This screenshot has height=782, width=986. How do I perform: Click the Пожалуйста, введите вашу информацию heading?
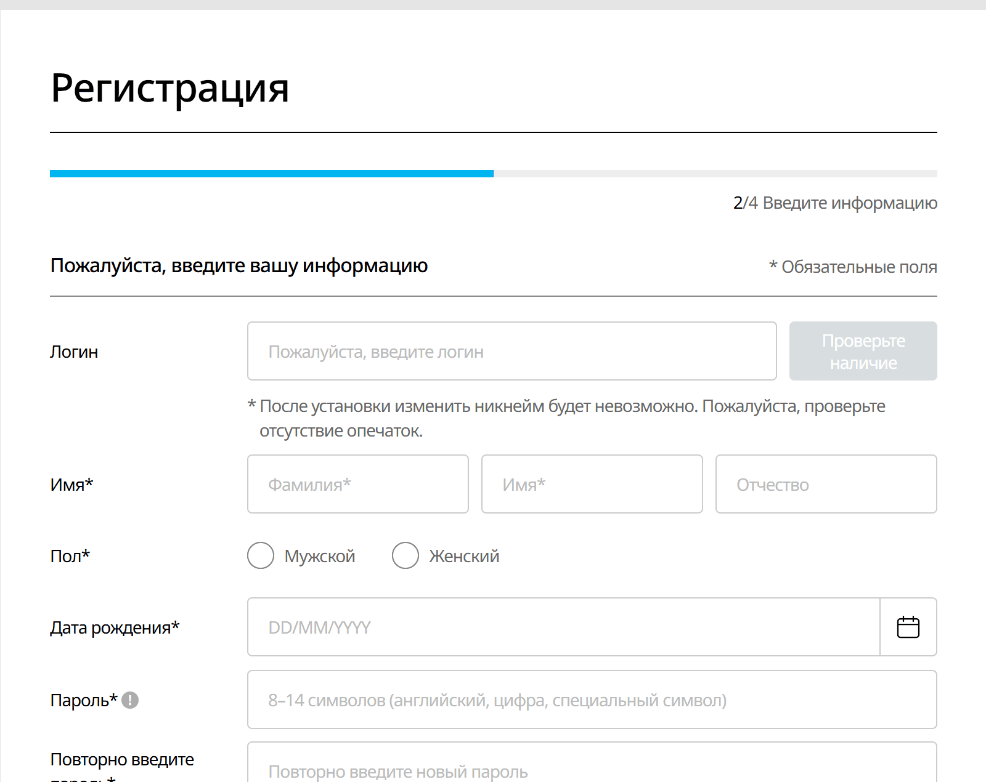(239, 266)
